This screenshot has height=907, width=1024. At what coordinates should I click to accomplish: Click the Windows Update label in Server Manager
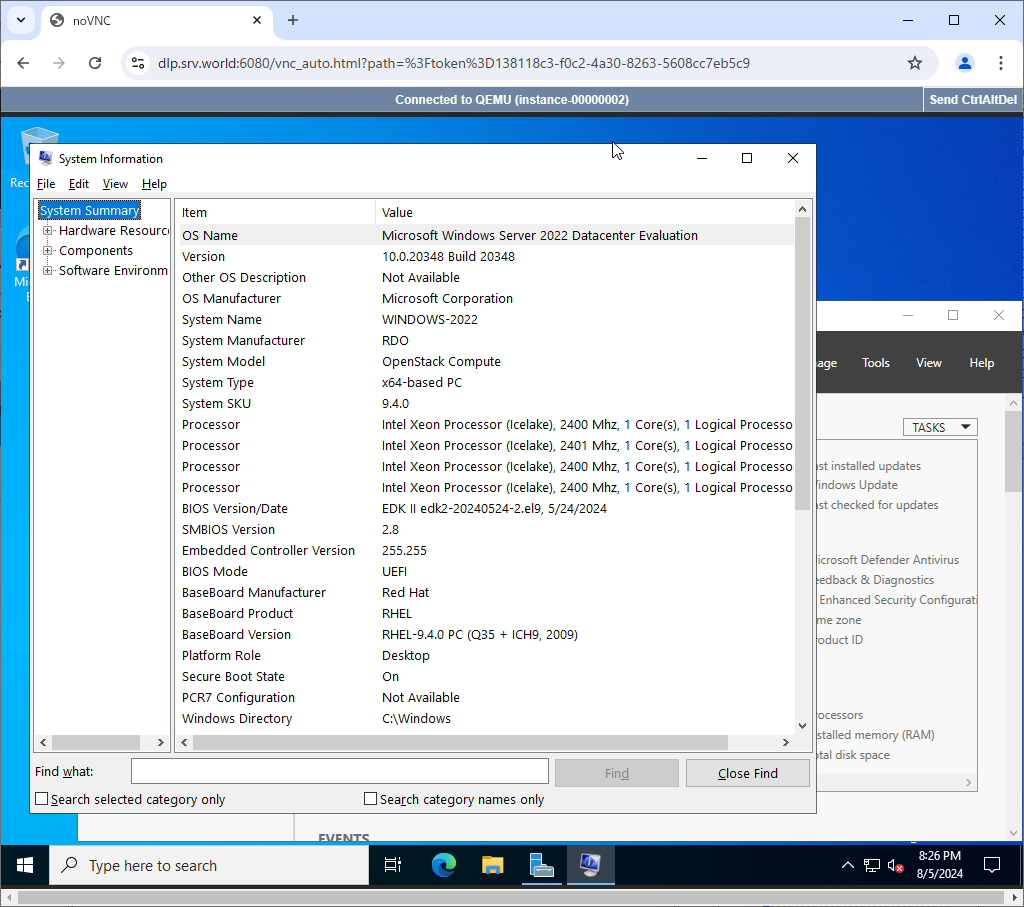[857, 485]
